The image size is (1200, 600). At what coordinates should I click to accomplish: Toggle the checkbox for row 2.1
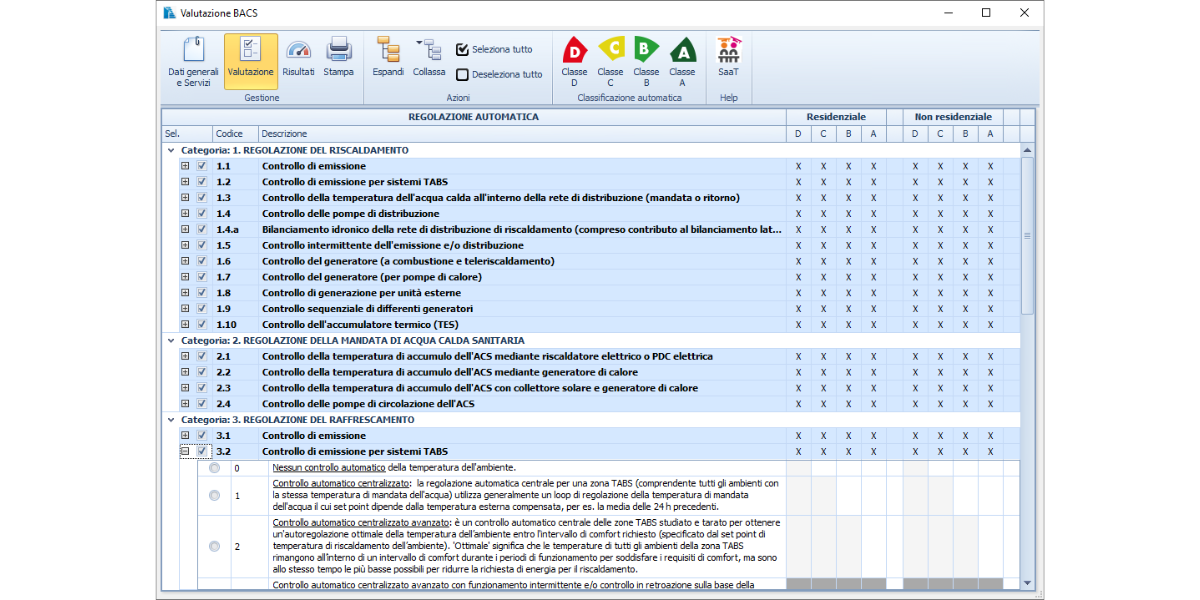point(202,356)
